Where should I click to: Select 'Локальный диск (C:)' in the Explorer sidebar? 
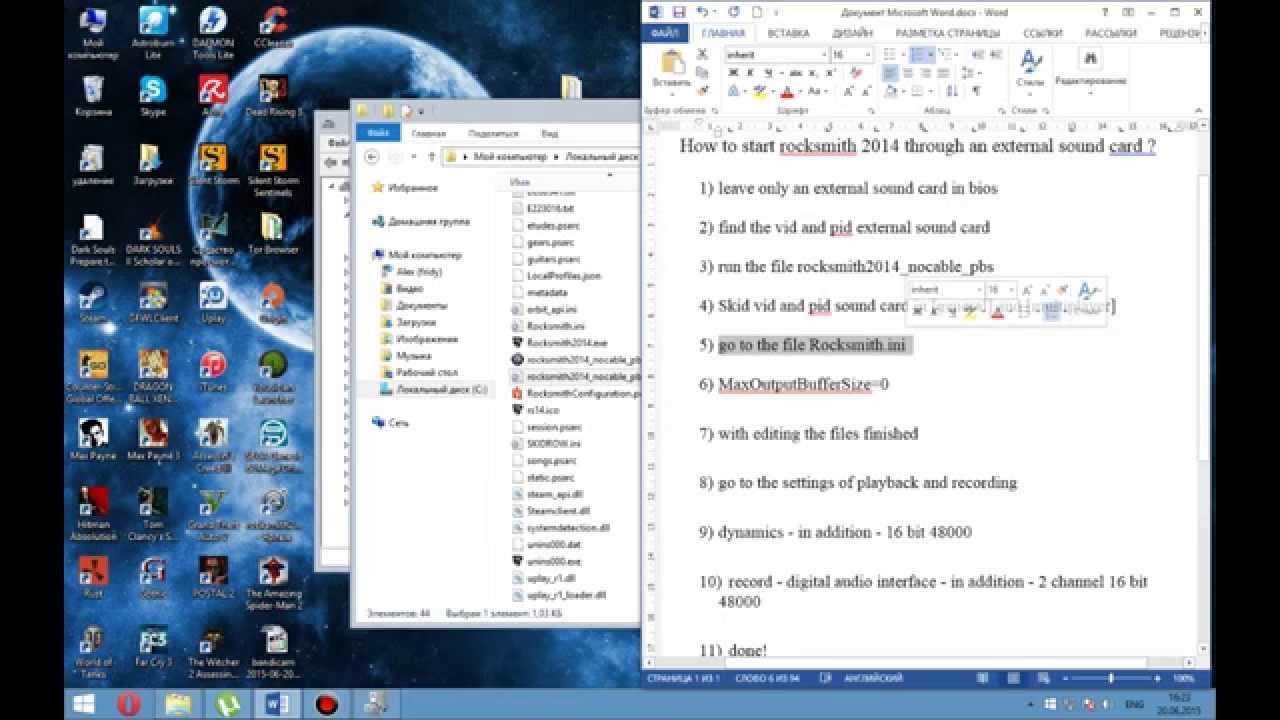click(x=441, y=388)
